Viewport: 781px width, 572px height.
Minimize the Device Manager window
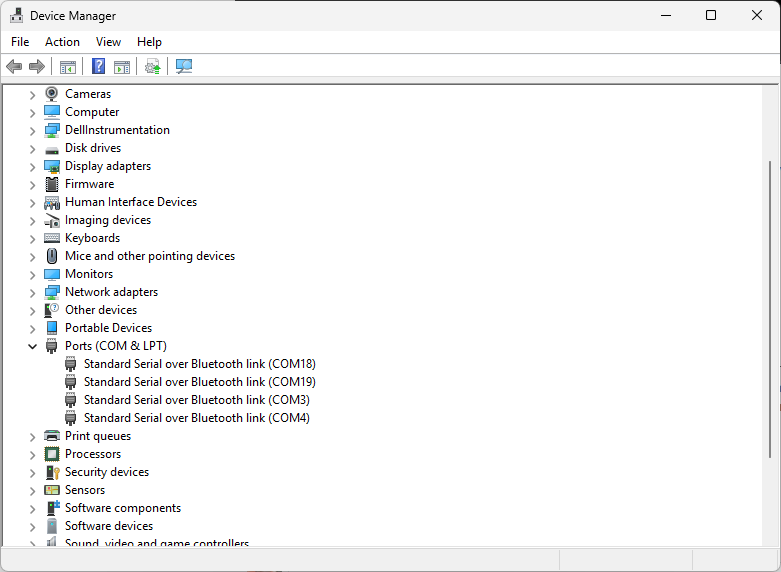pyautogui.click(x=666, y=15)
